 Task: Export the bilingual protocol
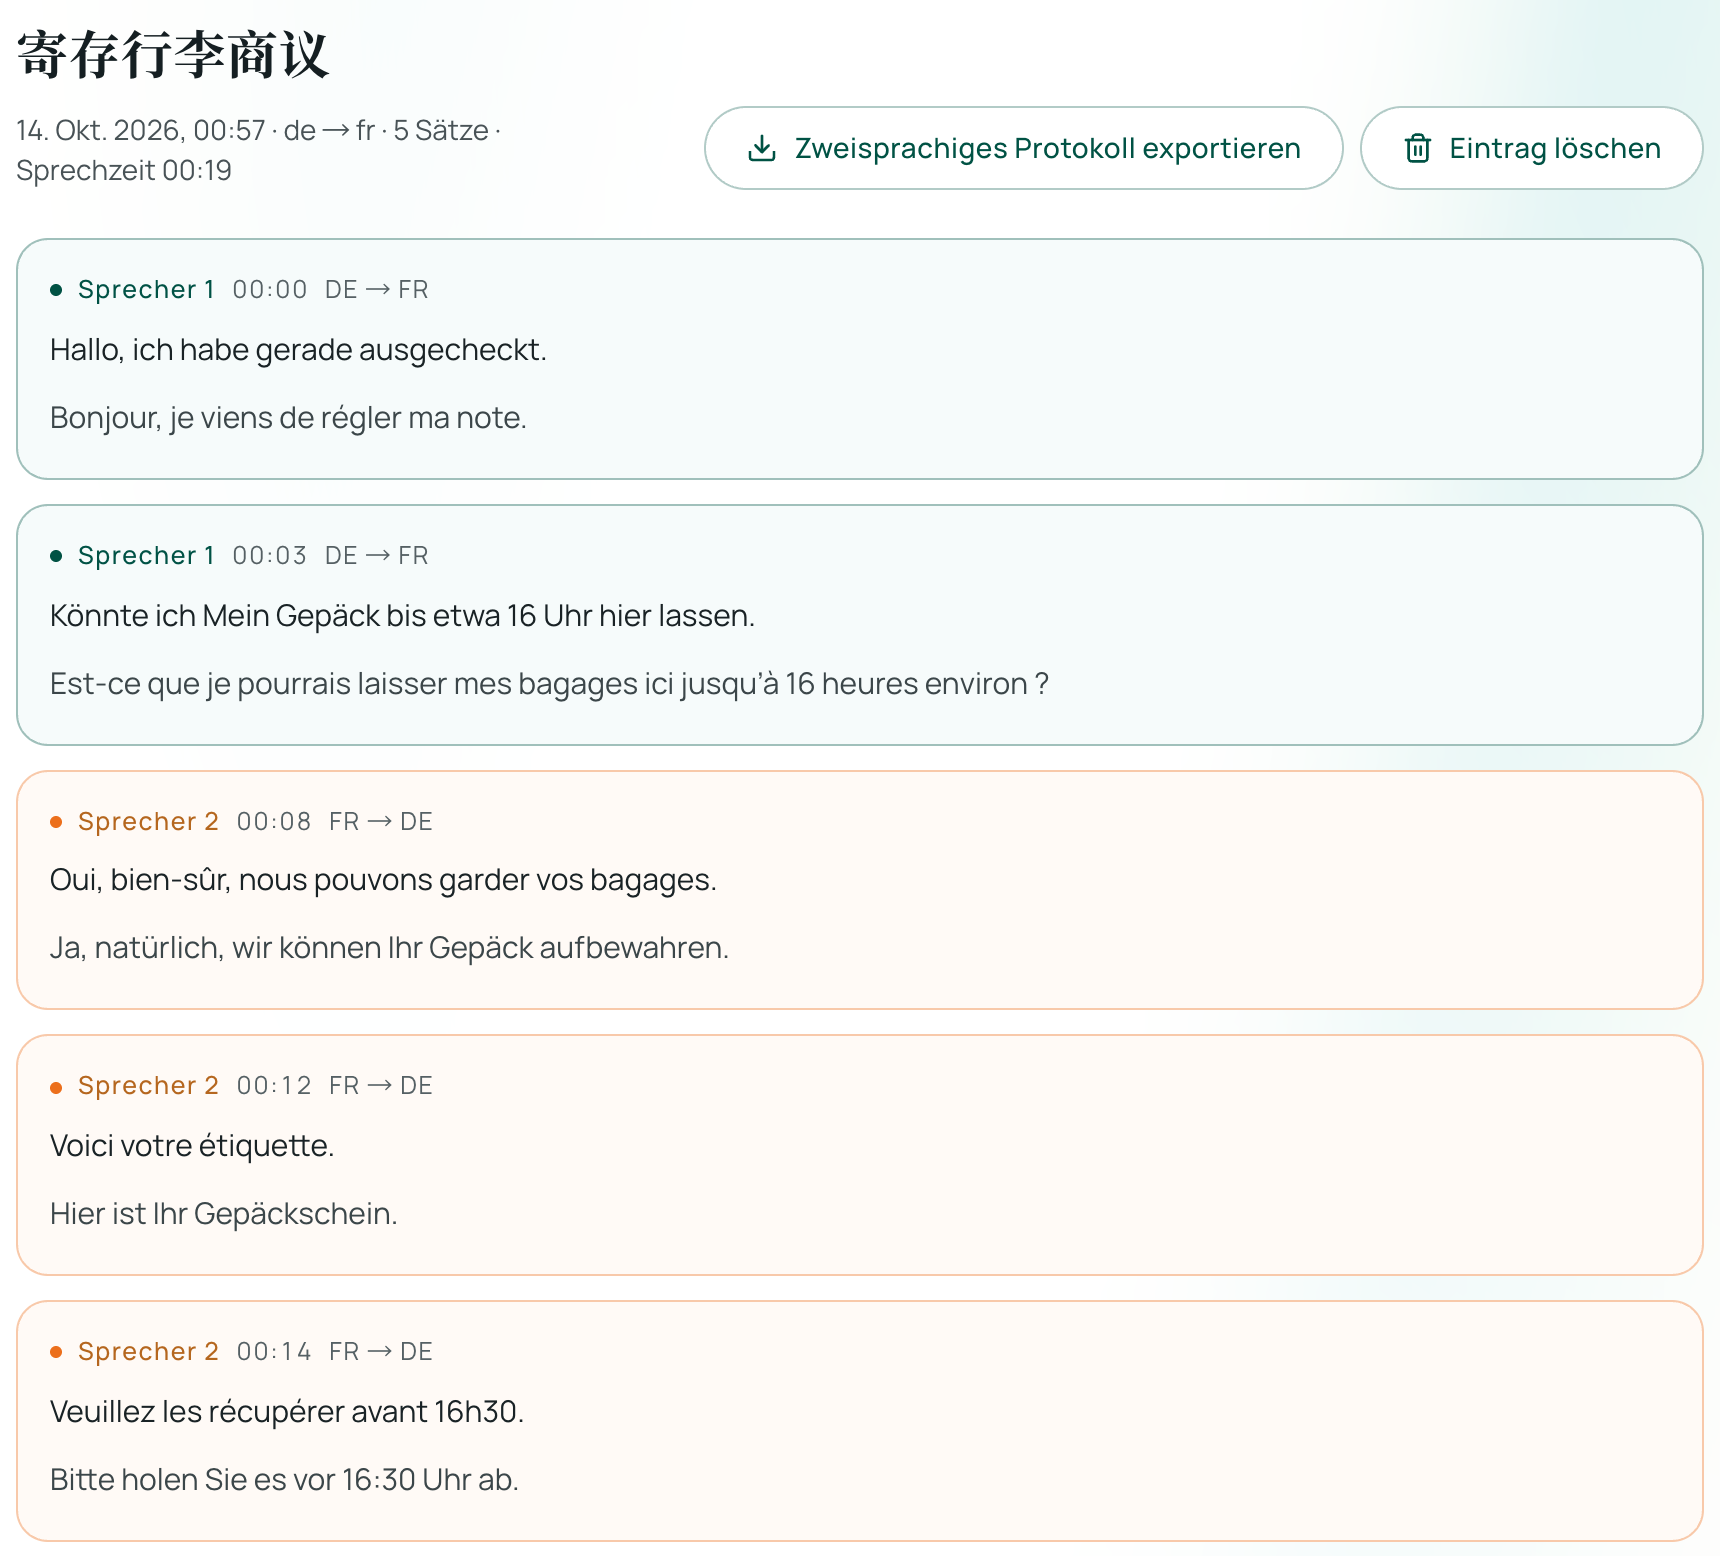pyautogui.click(x=1023, y=148)
